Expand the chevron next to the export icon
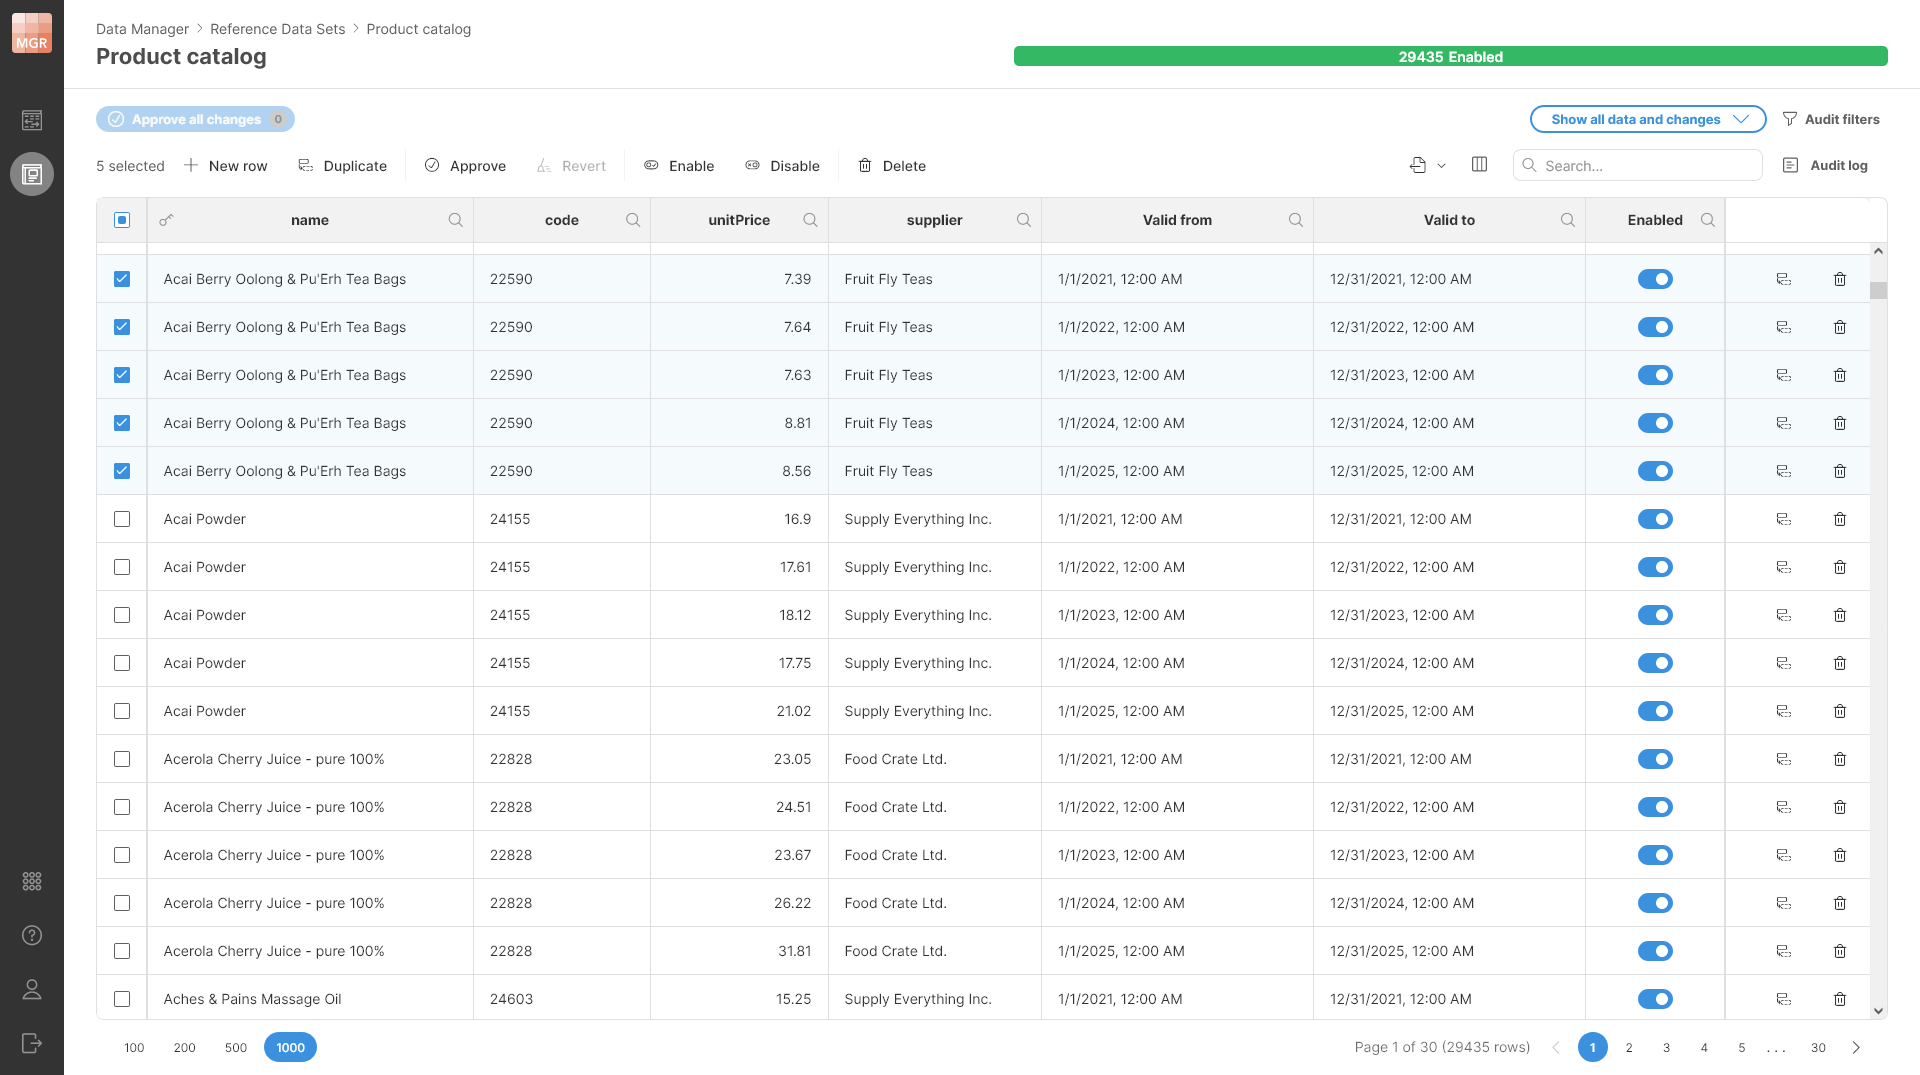 1441,165
